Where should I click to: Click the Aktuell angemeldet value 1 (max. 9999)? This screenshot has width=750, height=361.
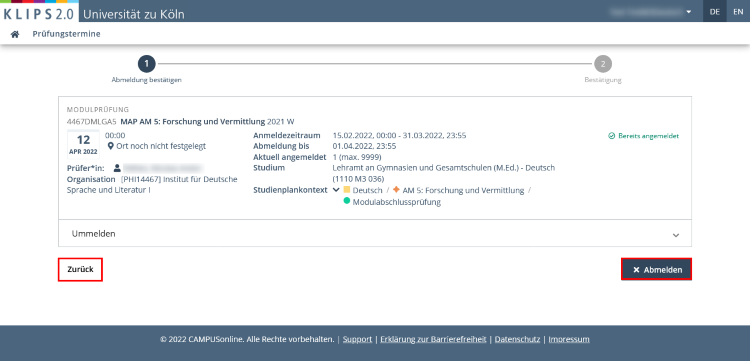point(357,157)
